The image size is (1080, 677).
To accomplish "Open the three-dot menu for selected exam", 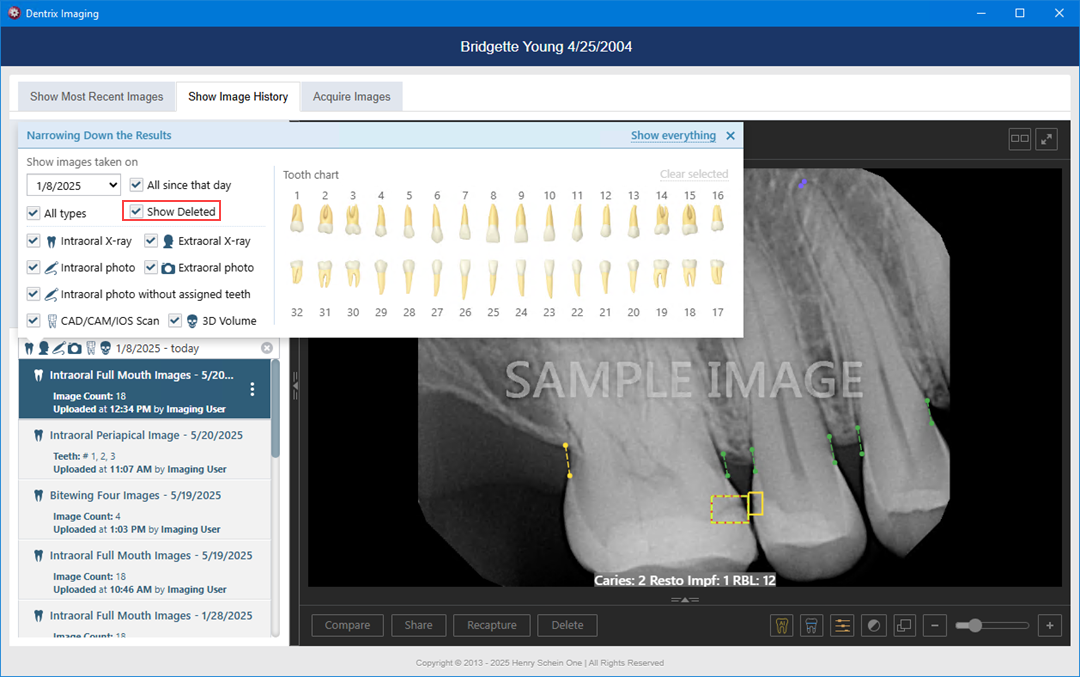I will [253, 389].
